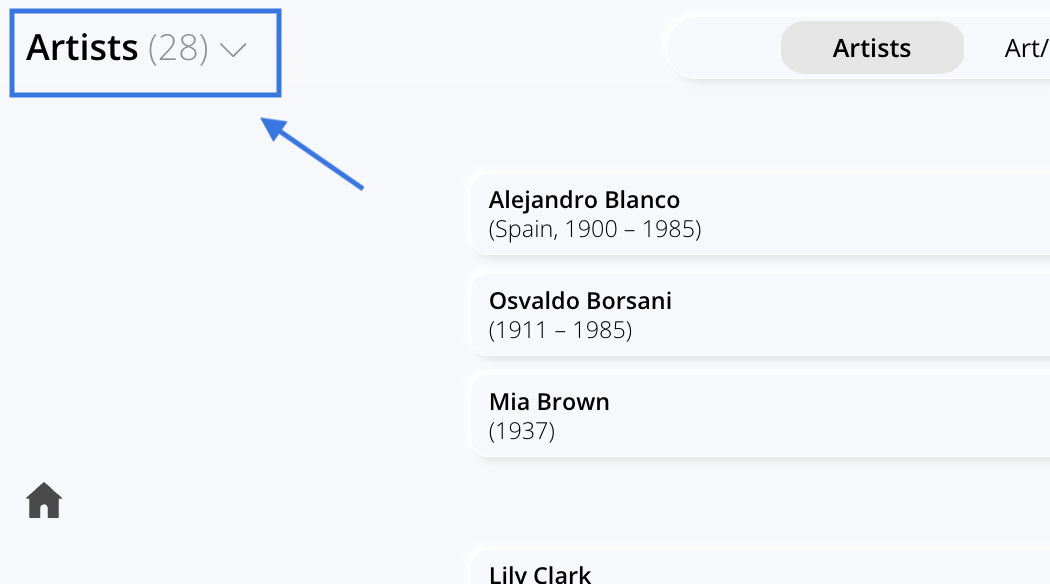This screenshot has width=1050, height=584.
Task: Open the Osvaldo Borsani artist card
Action: coord(760,315)
